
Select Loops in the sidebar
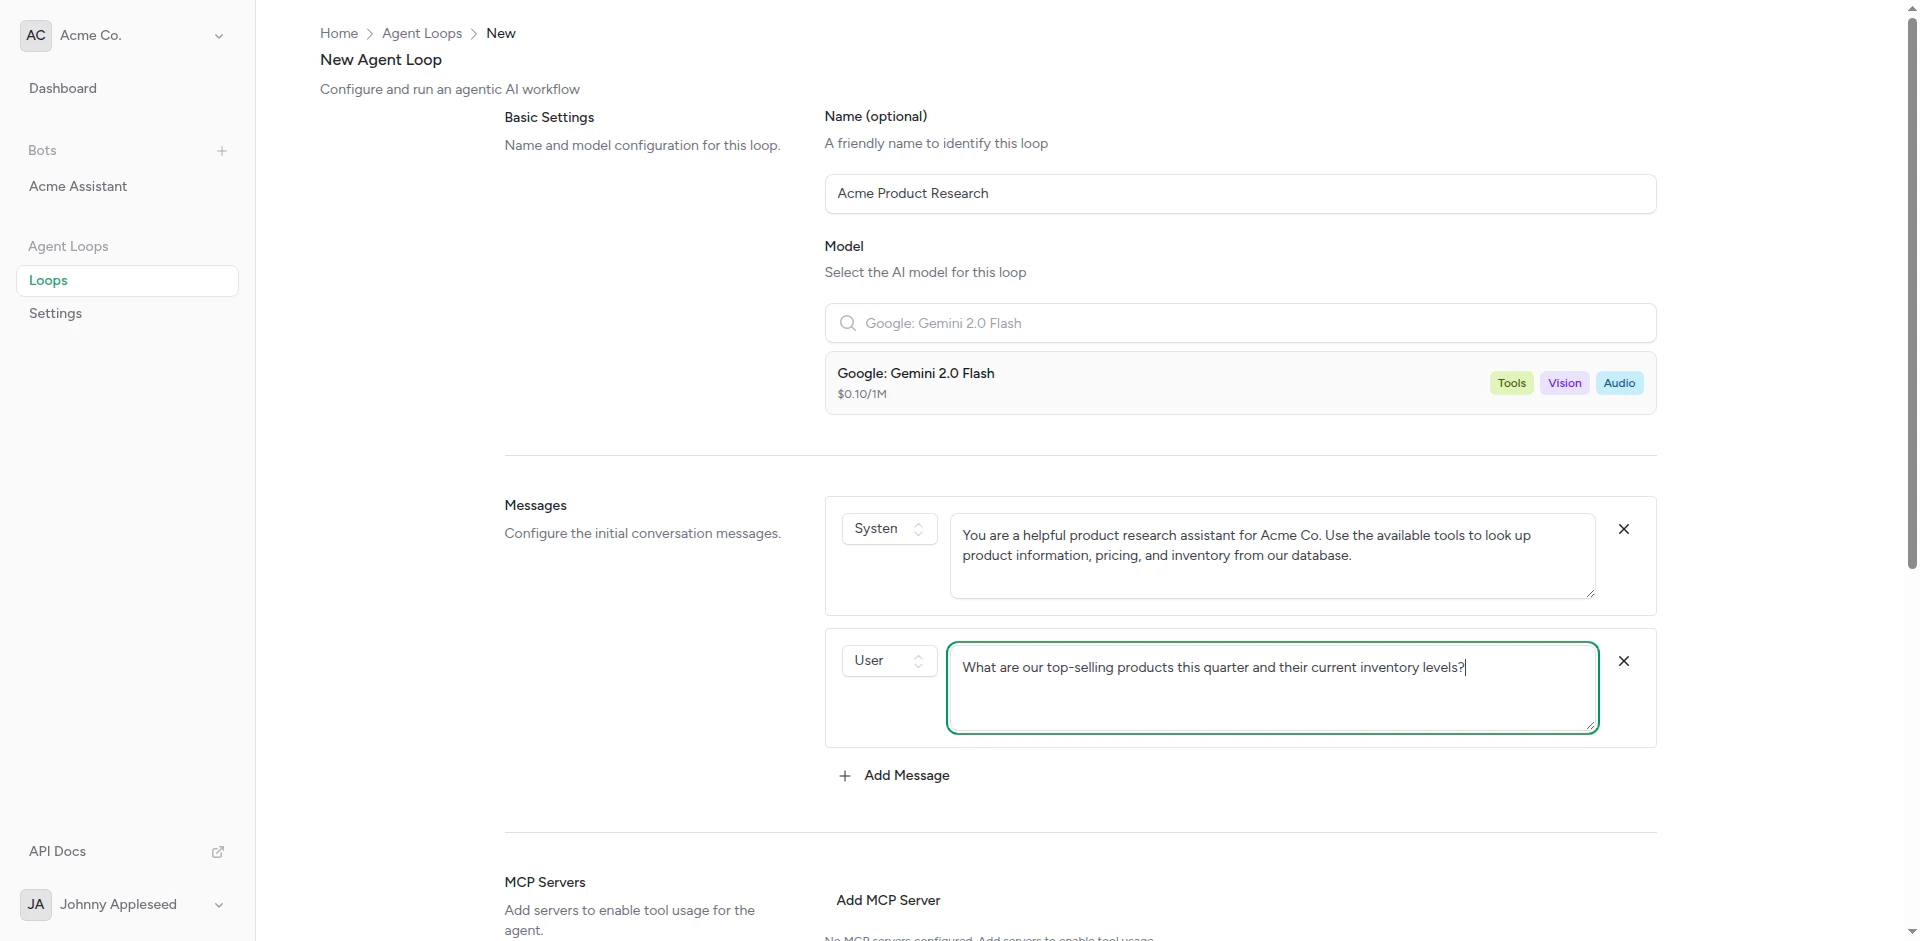point(127,281)
